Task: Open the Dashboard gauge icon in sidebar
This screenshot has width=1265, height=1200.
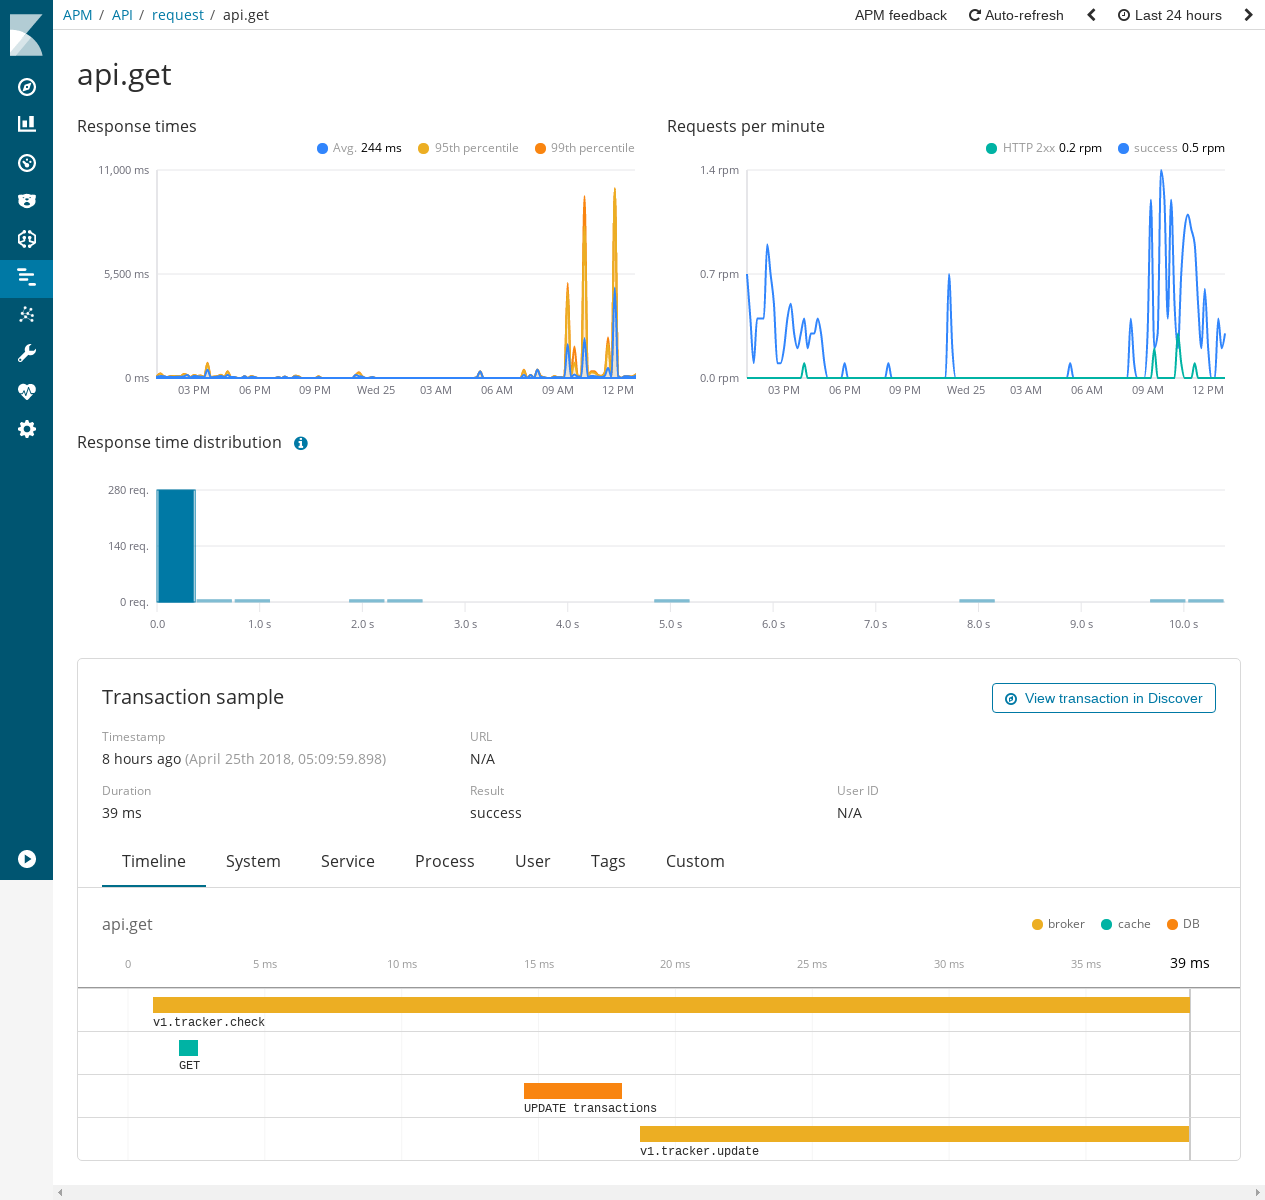Action: click(26, 162)
